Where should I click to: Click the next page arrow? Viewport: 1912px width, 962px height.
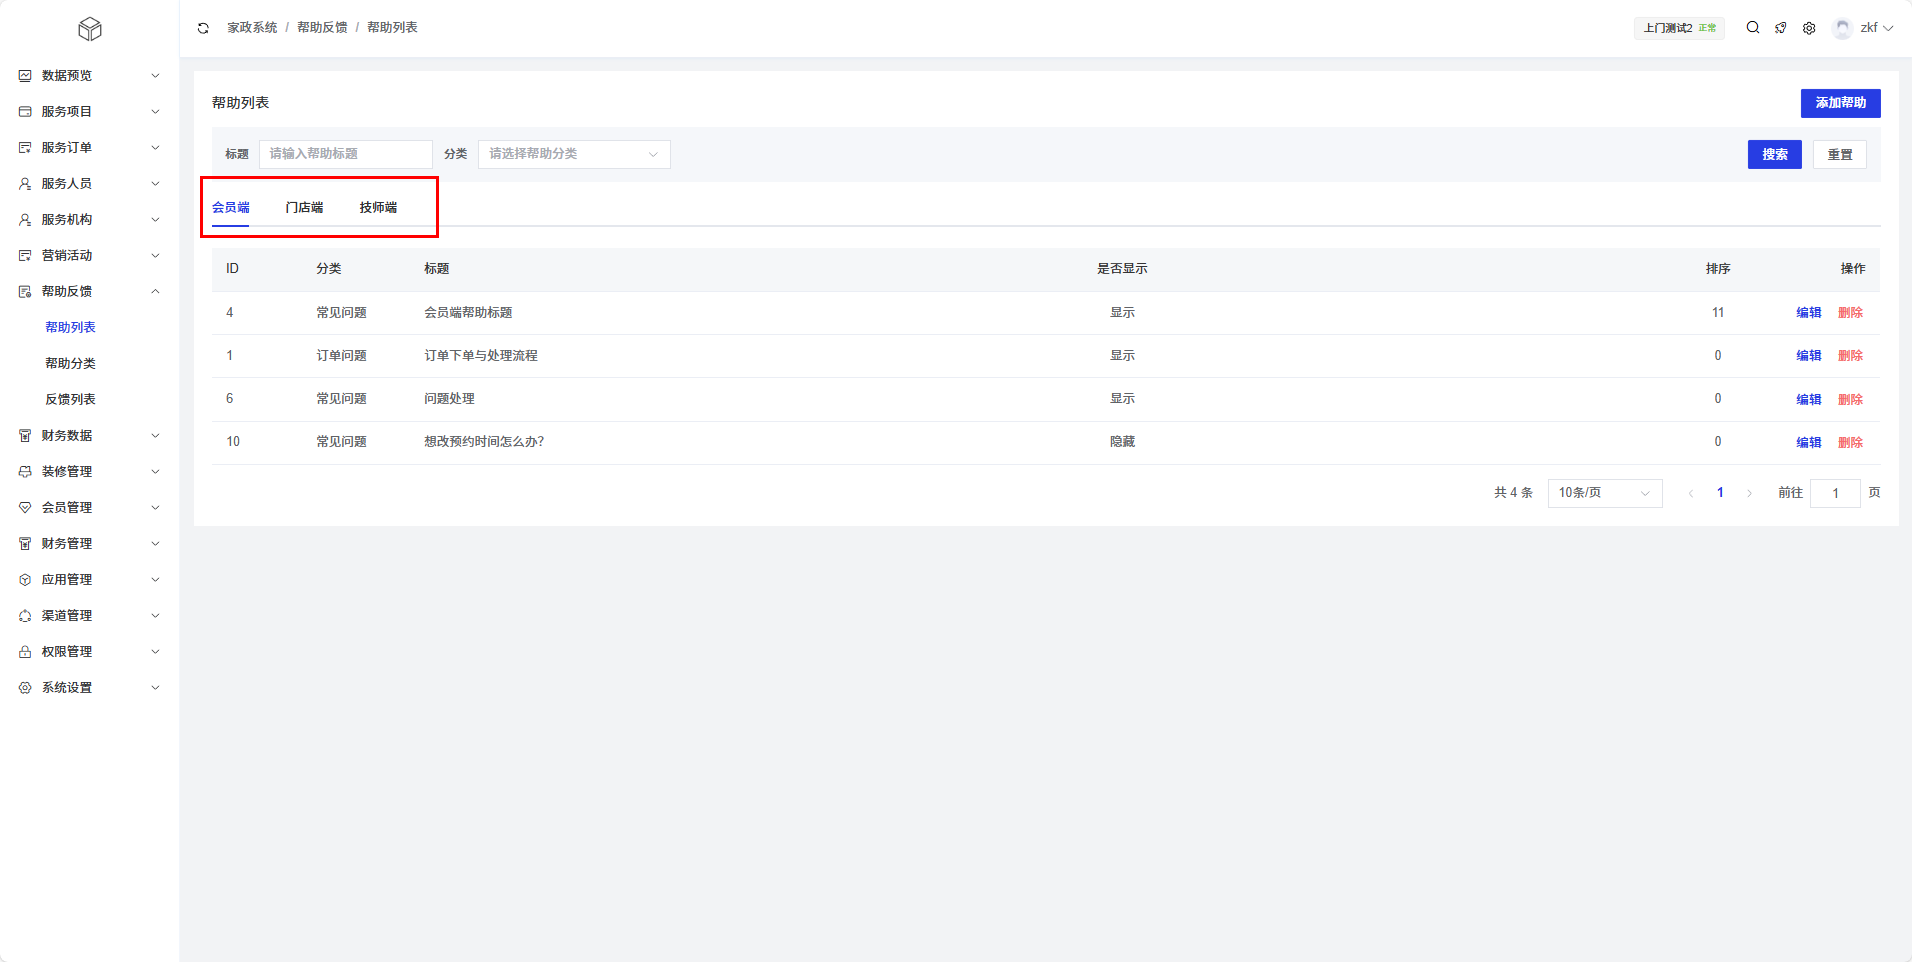(1749, 493)
